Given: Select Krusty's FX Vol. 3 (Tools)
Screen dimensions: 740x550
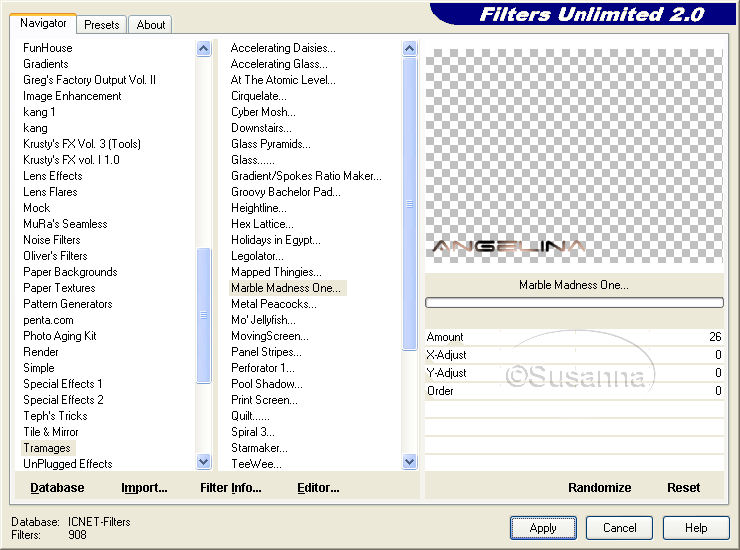Looking at the screenshot, I should [82, 144].
